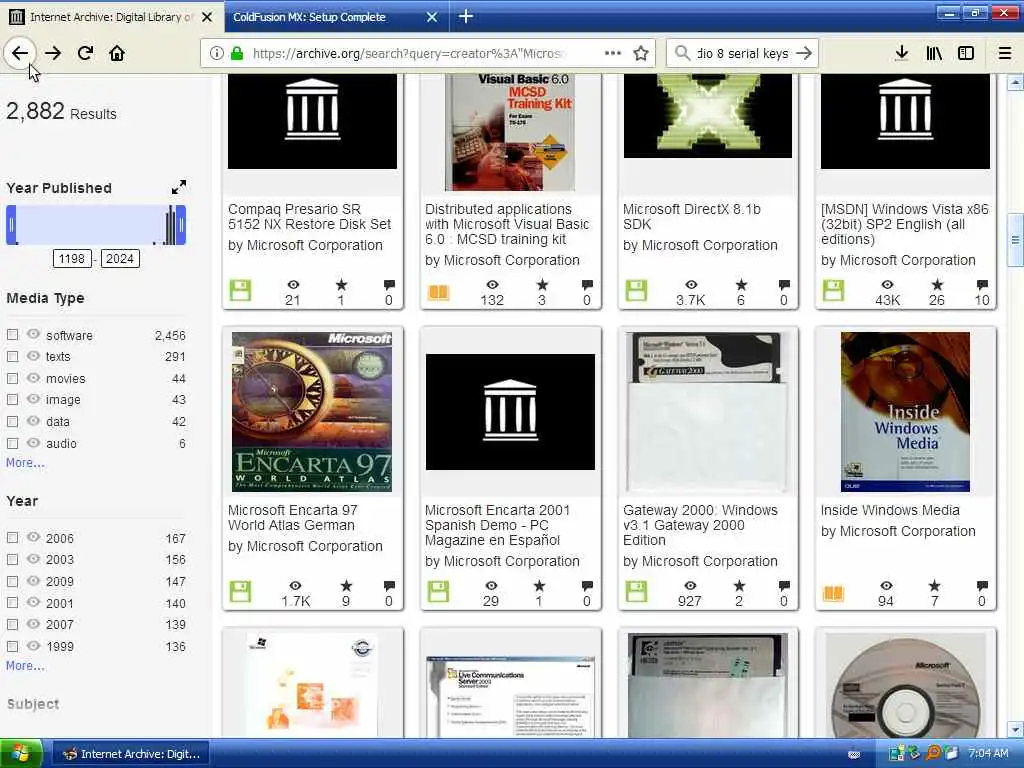Click favorite star on Encarta 2001 Spanish Demo card
The height and width of the screenshot is (768, 1024).
(x=539, y=586)
